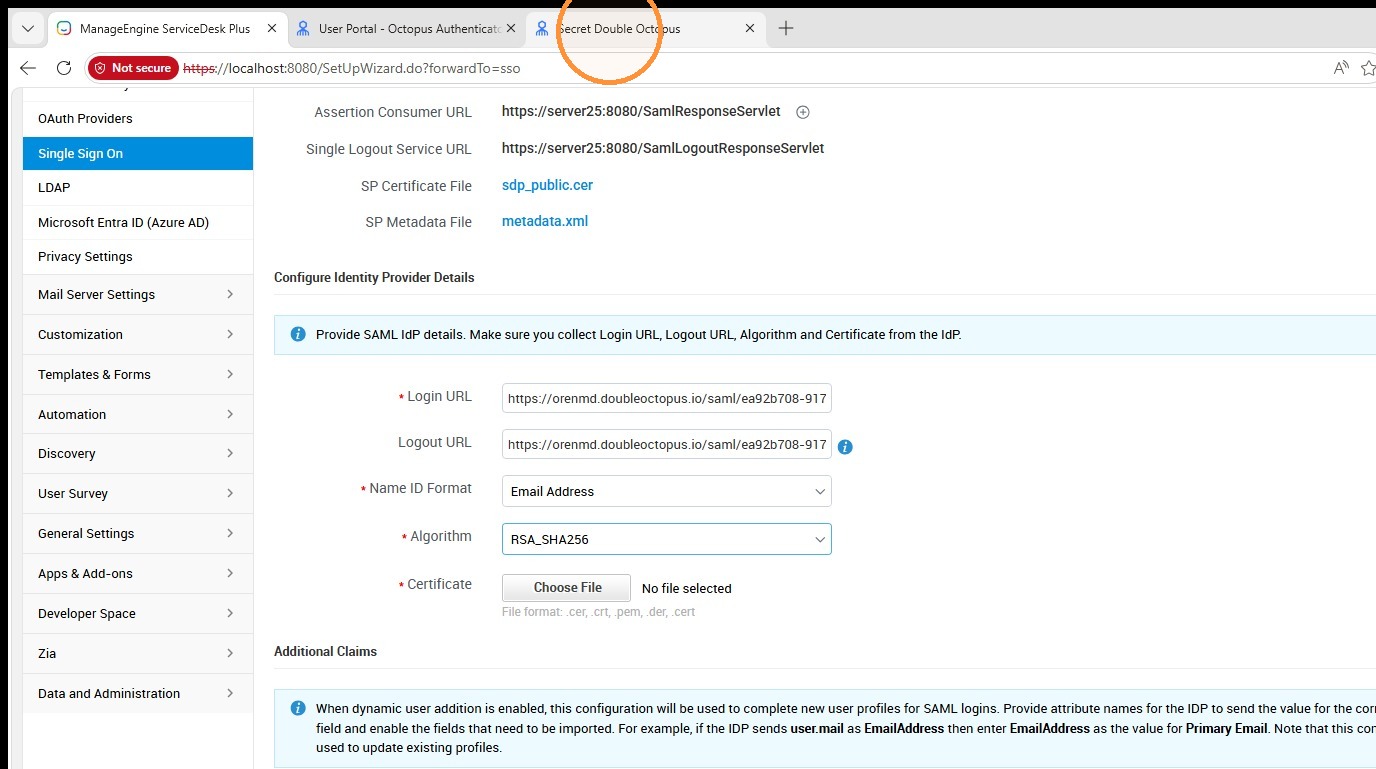The height and width of the screenshot is (769, 1376).
Task: Open Privacy Settings in sidebar
Action: click(138, 257)
